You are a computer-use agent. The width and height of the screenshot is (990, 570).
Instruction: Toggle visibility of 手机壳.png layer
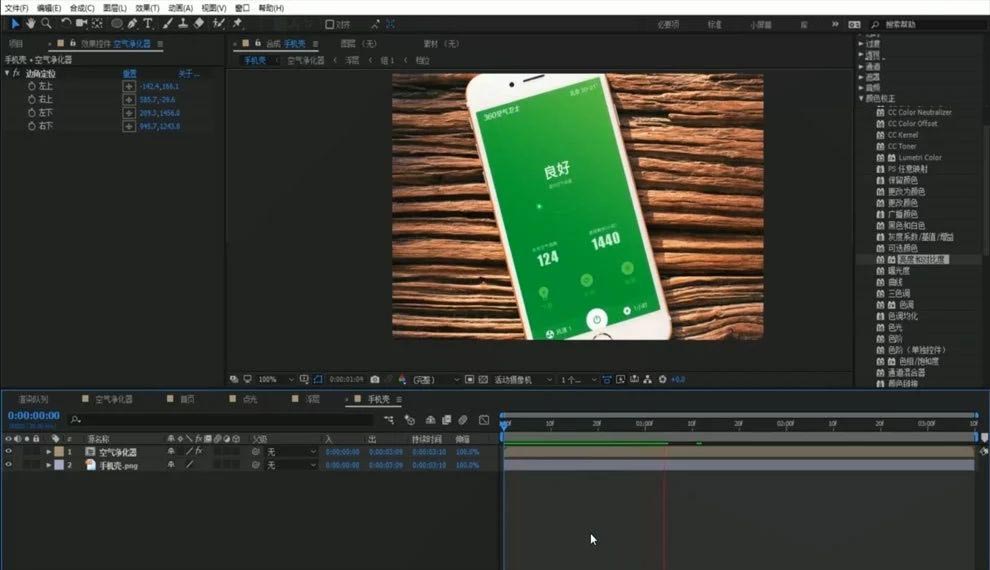[8, 465]
